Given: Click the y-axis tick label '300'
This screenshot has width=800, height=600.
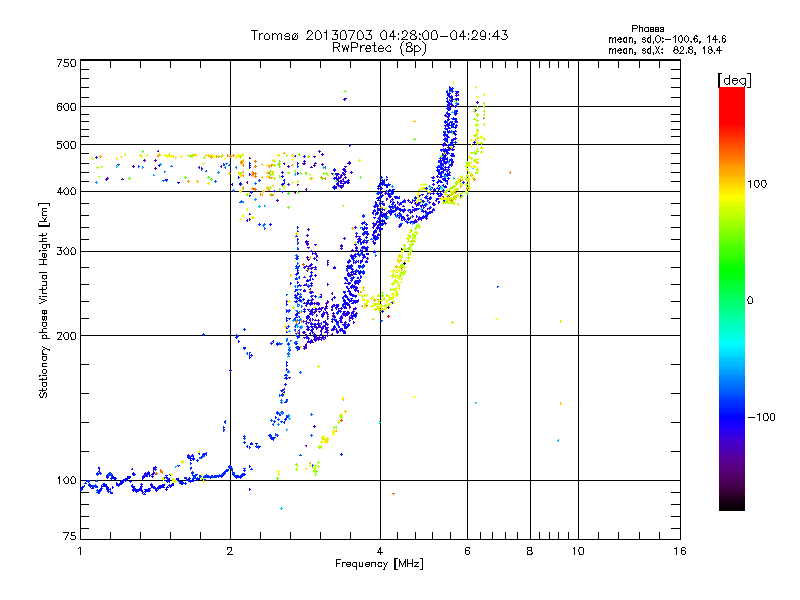Looking at the screenshot, I should pos(66,251).
